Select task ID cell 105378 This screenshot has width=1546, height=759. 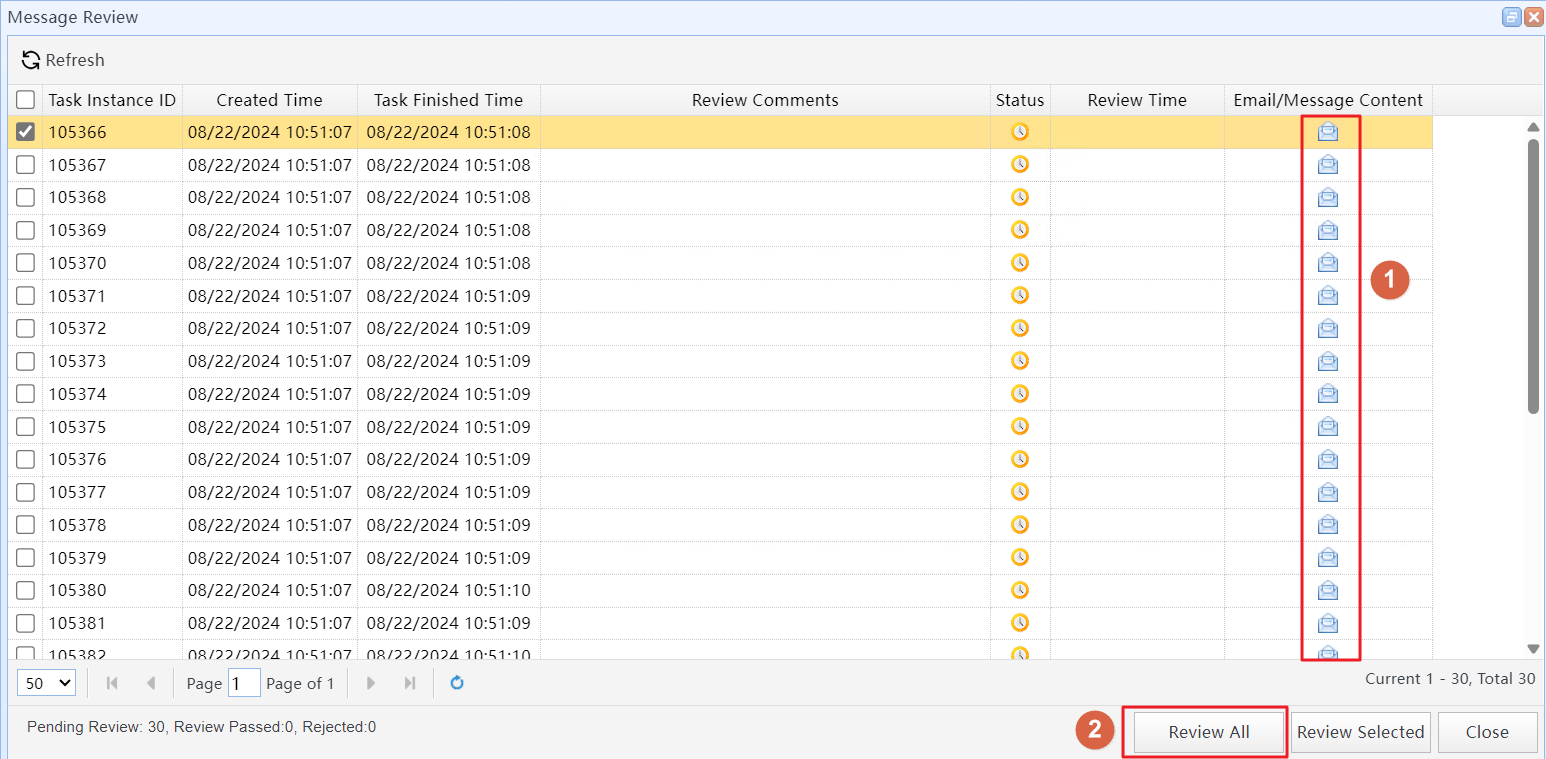pos(112,525)
